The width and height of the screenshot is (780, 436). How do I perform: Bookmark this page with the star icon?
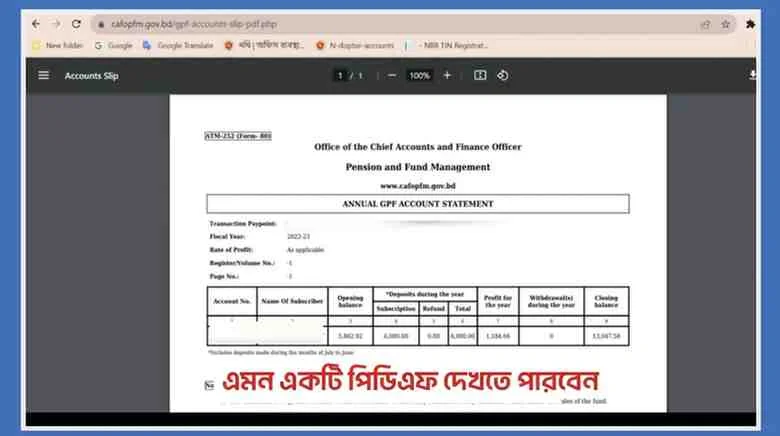pos(726,24)
